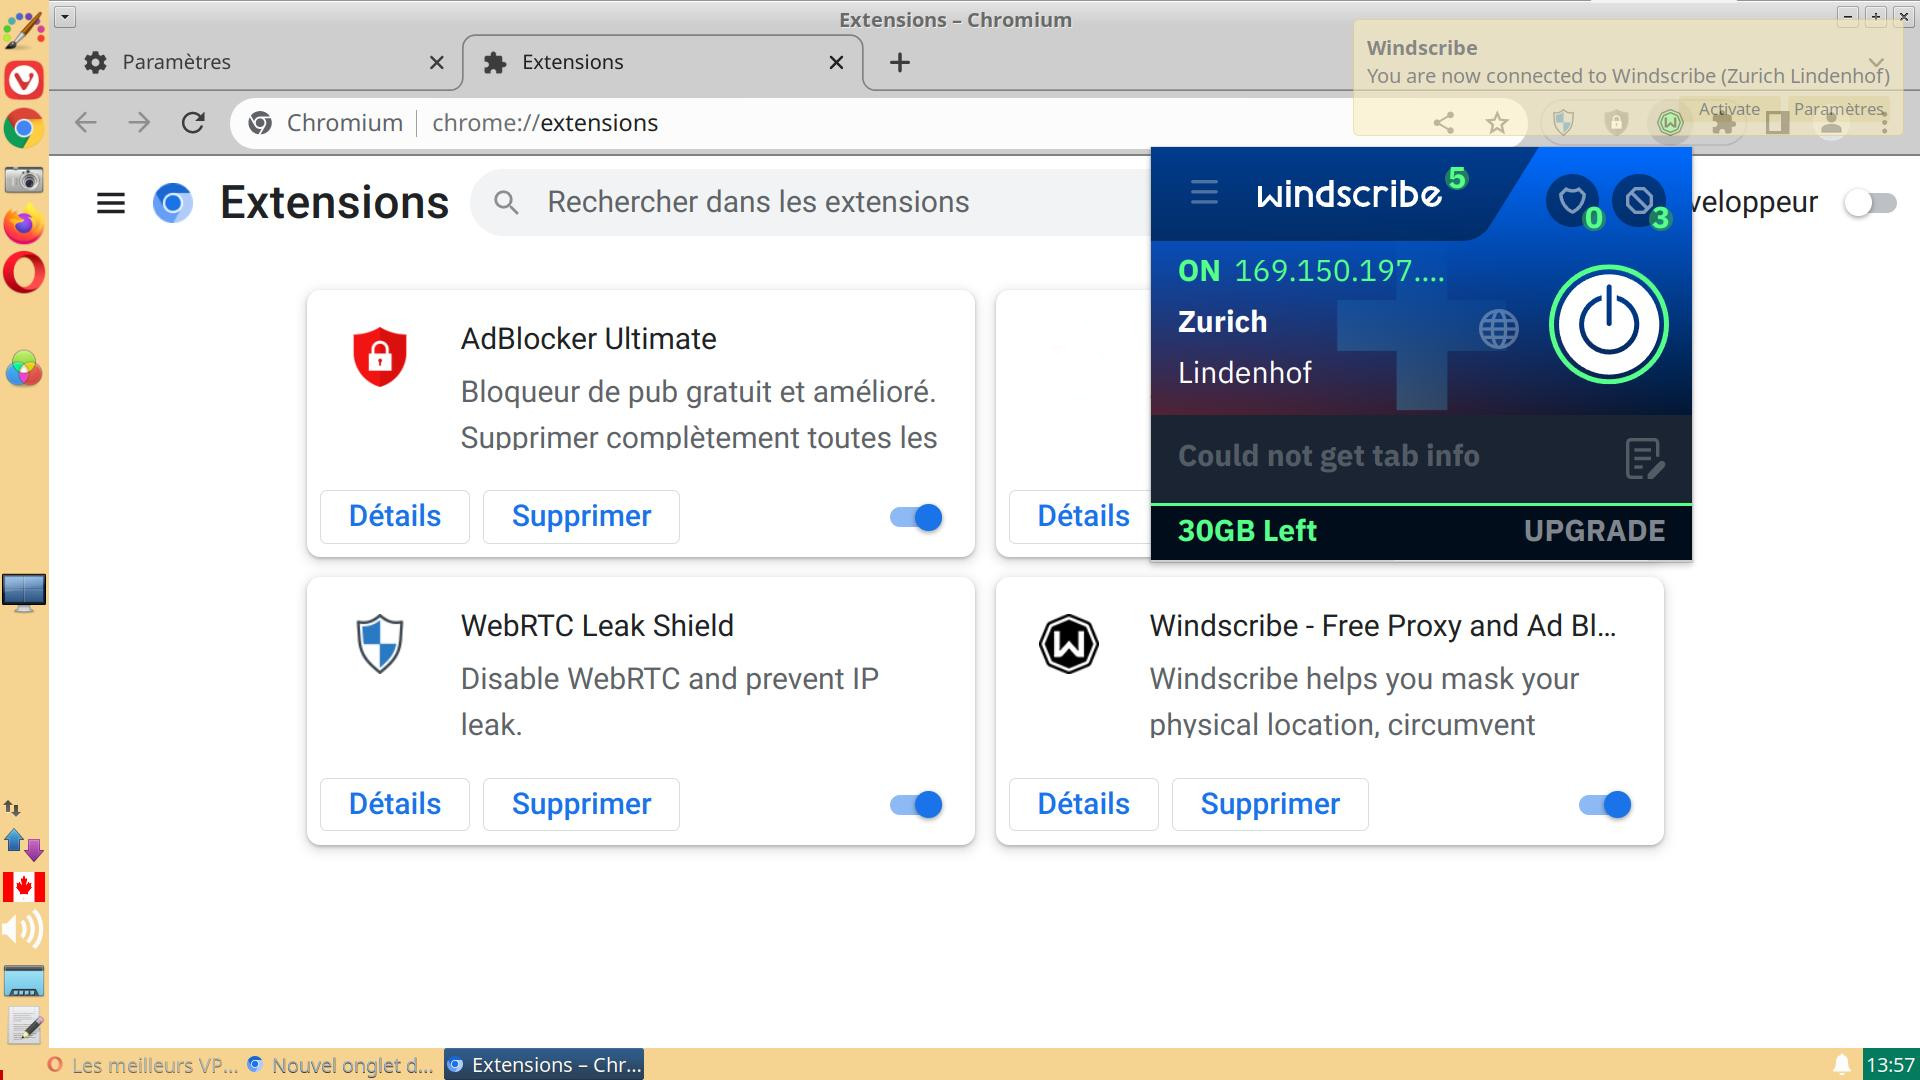Open the window menu dropdown arrow

pos(65,17)
